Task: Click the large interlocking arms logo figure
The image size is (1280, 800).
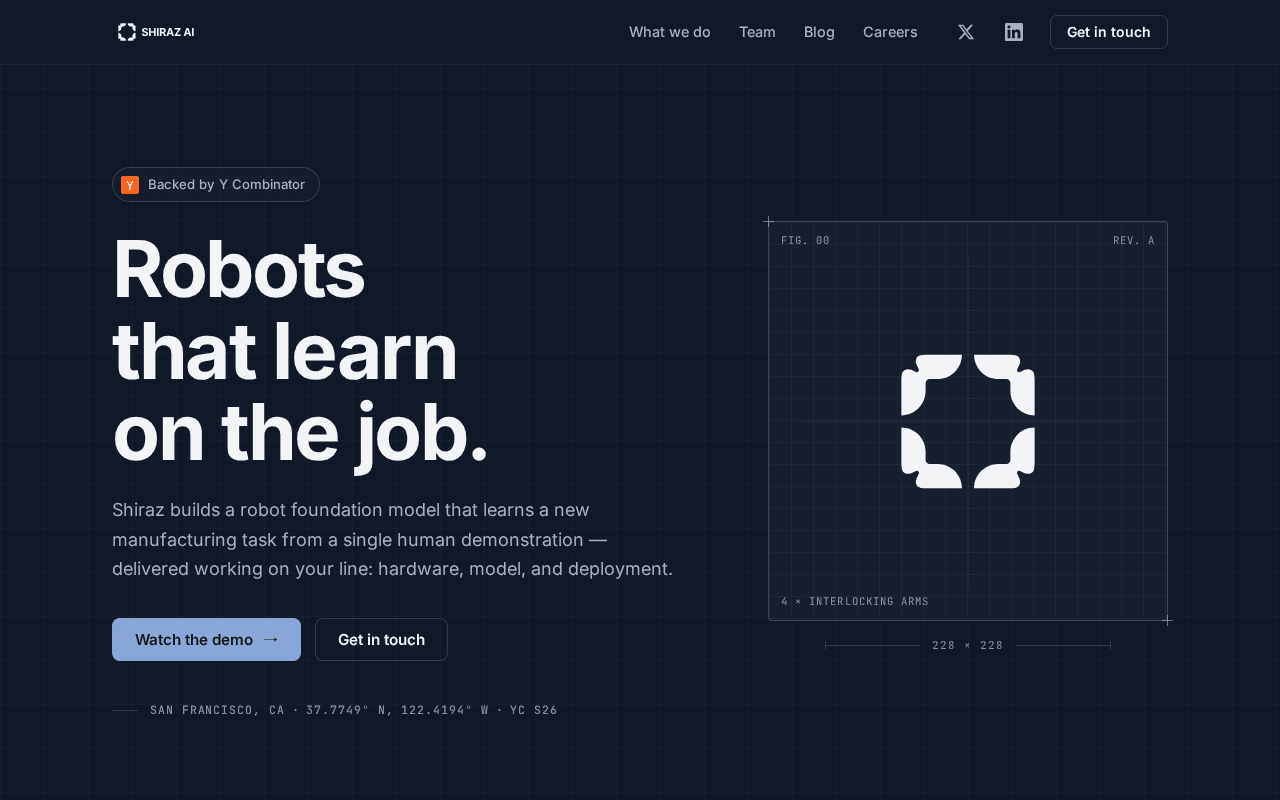Action: 968,421
